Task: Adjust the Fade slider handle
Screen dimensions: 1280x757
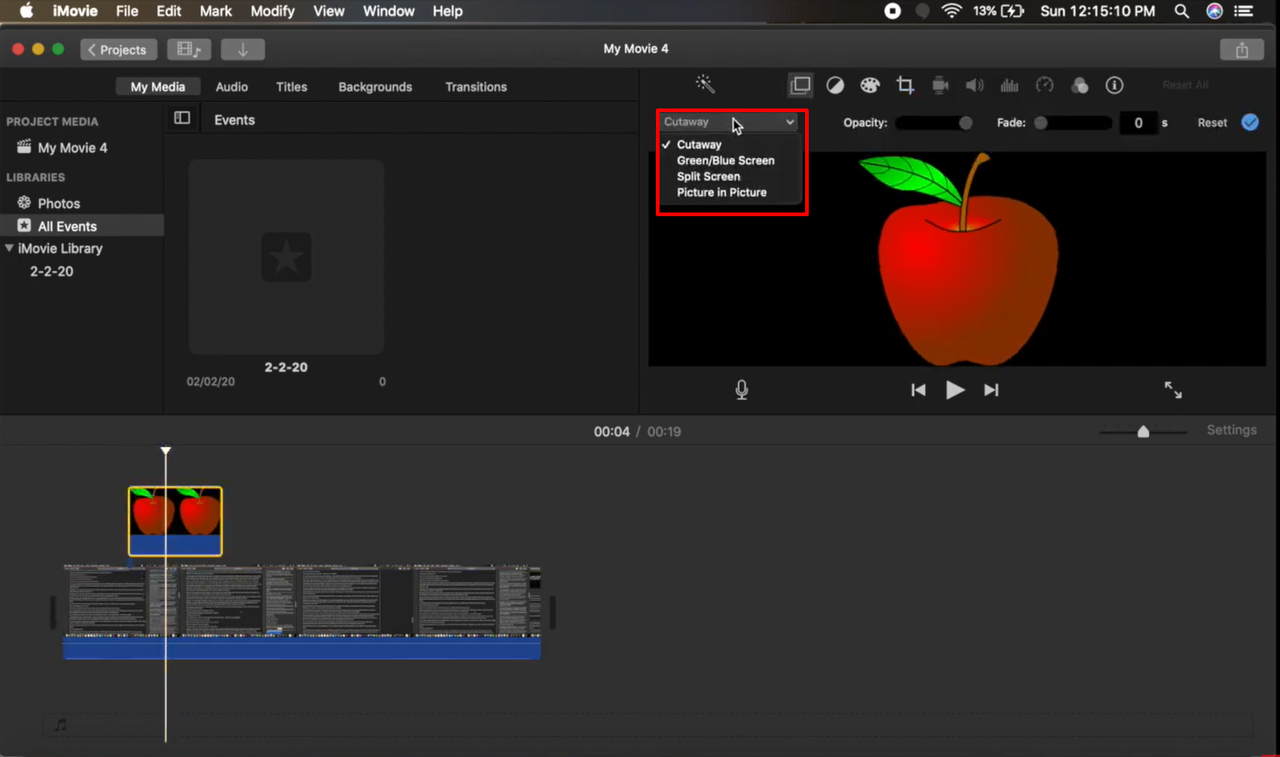Action: coord(1041,123)
